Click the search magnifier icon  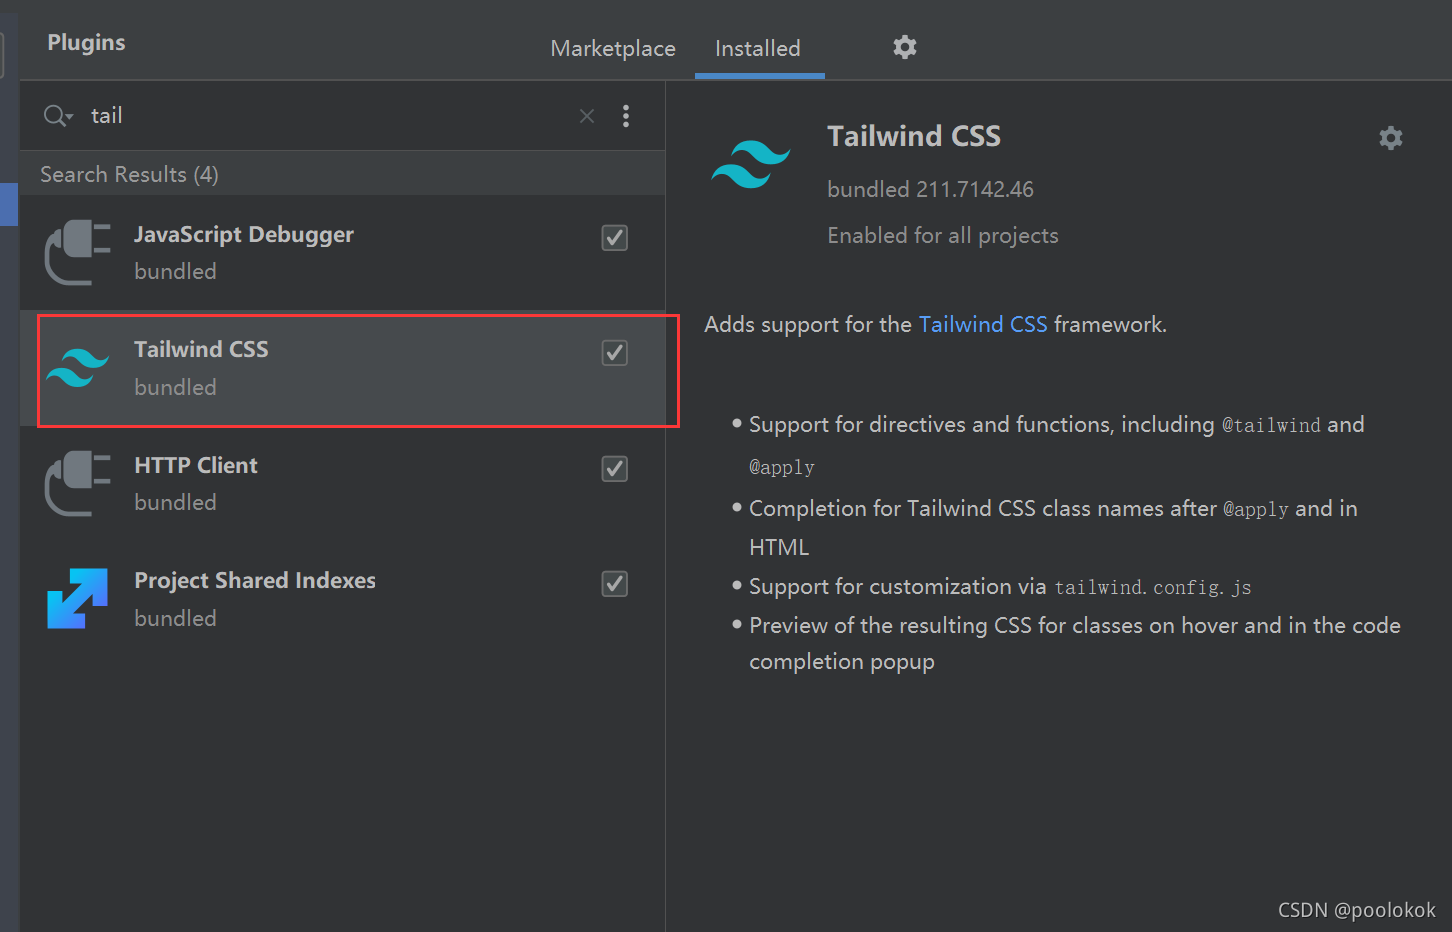[x=52, y=115]
